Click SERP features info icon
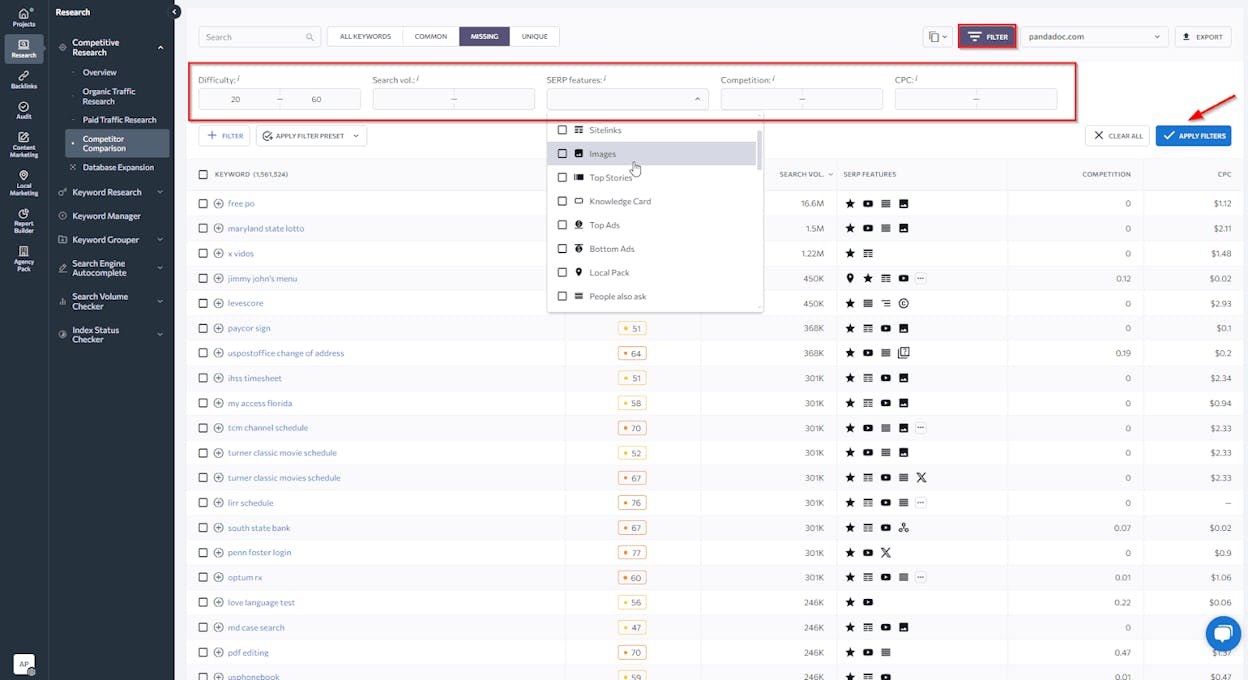 click(605, 78)
